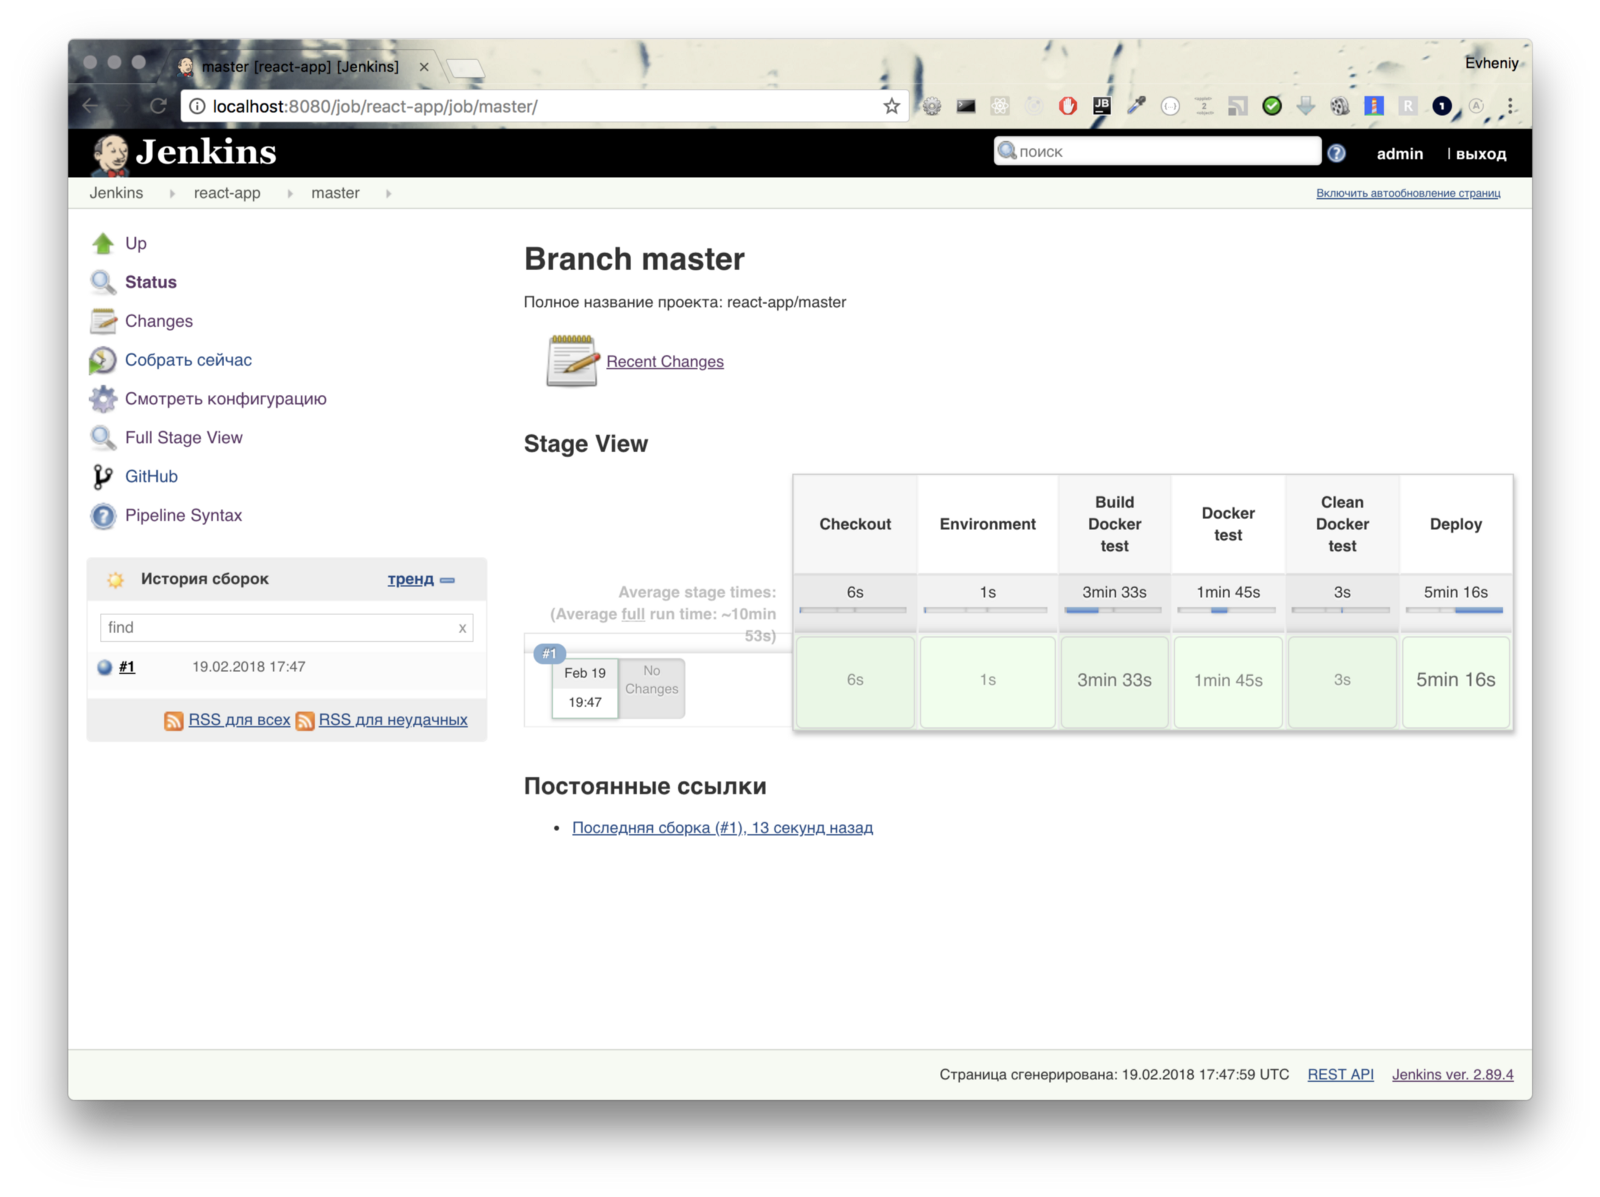Click the red Opera extension icon

click(x=1068, y=106)
